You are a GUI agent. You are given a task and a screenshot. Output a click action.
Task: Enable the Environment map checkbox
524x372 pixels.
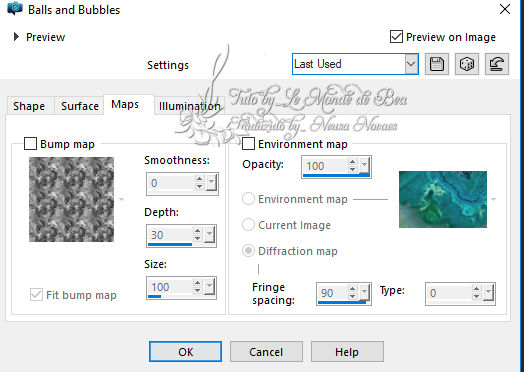pos(248,144)
